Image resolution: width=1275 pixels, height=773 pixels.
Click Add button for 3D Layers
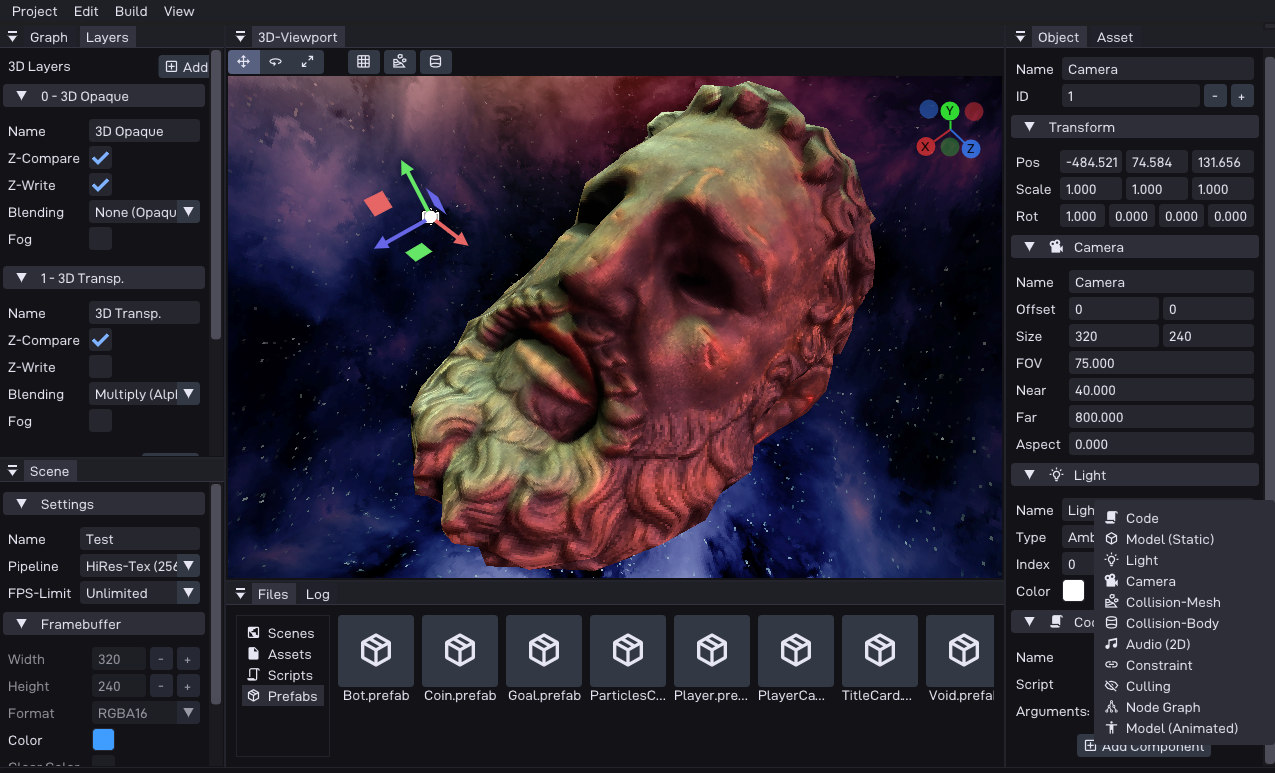point(186,67)
